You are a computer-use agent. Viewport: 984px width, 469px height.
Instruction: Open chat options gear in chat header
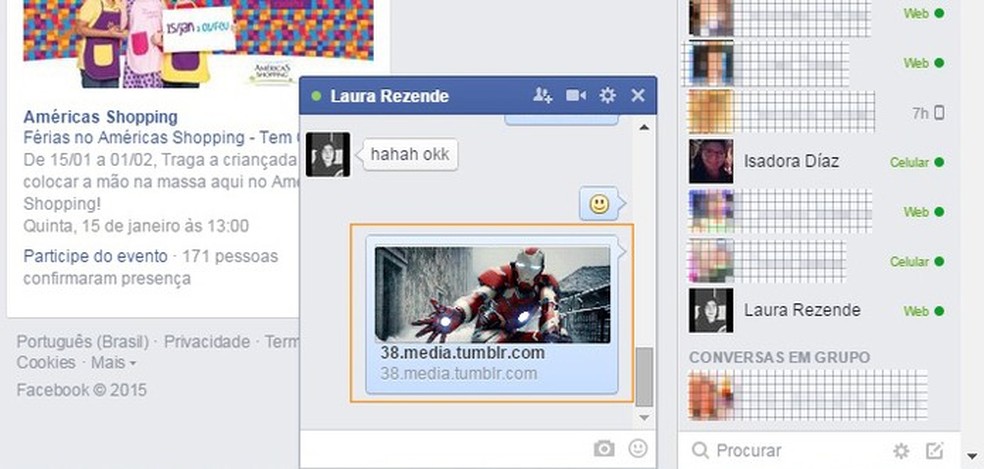[x=607, y=95]
